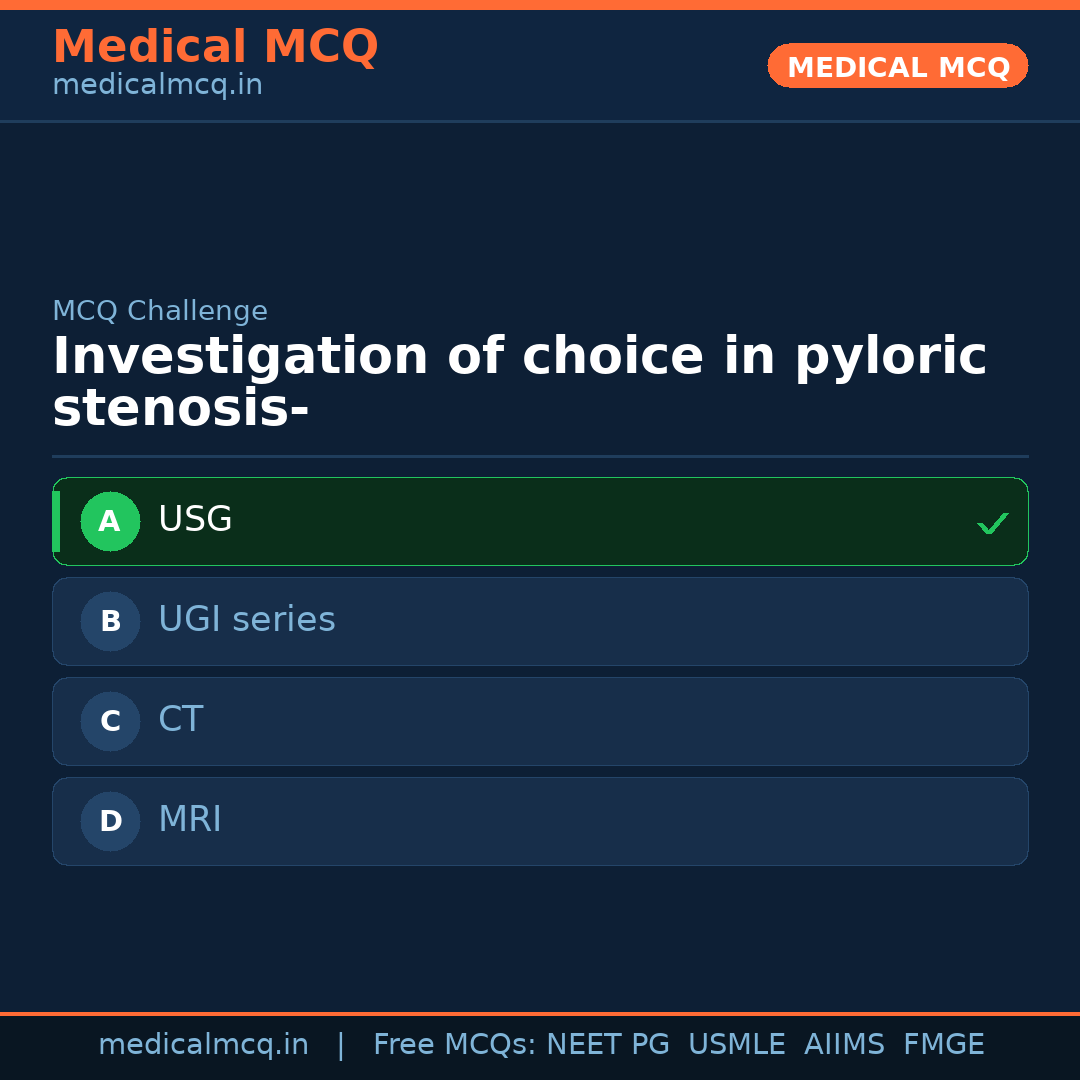The height and width of the screenshot is (1080, 1080).
Task: Click the circular A badge icon
Action: click(110, 521)
